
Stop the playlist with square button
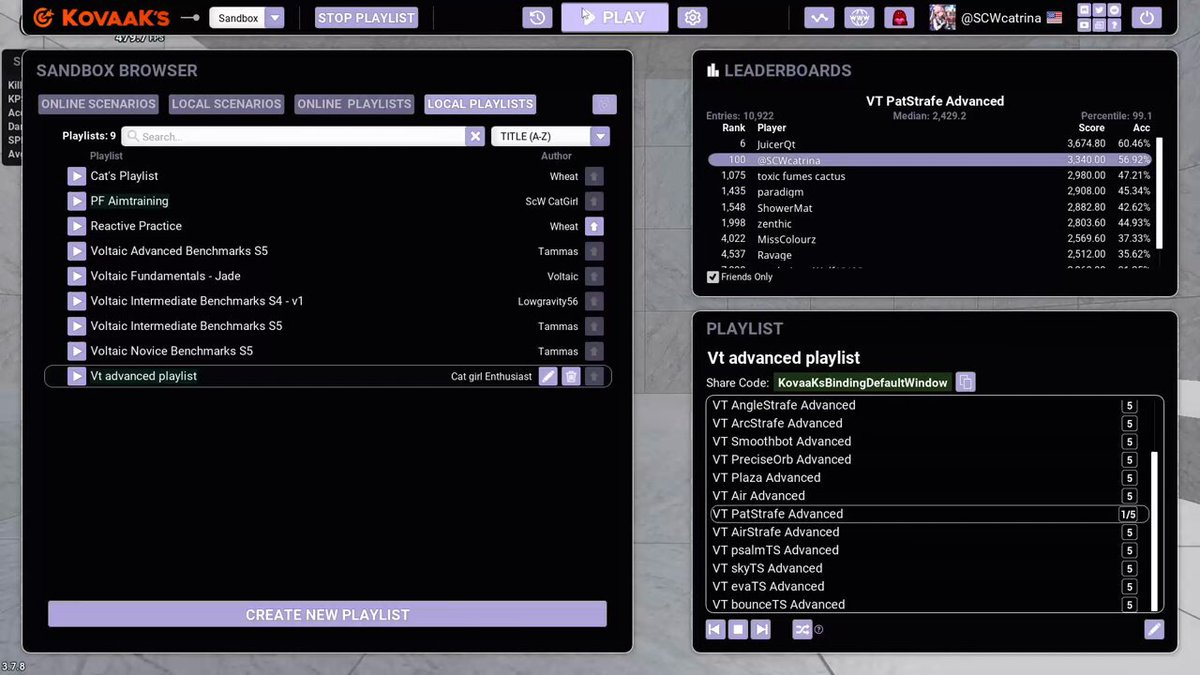point(738,629)
